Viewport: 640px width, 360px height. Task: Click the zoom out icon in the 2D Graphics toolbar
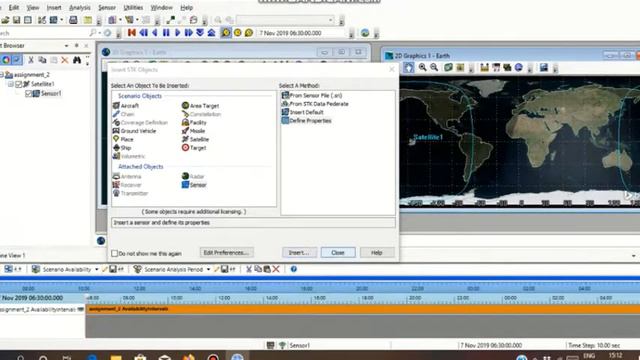pos(434,67)
